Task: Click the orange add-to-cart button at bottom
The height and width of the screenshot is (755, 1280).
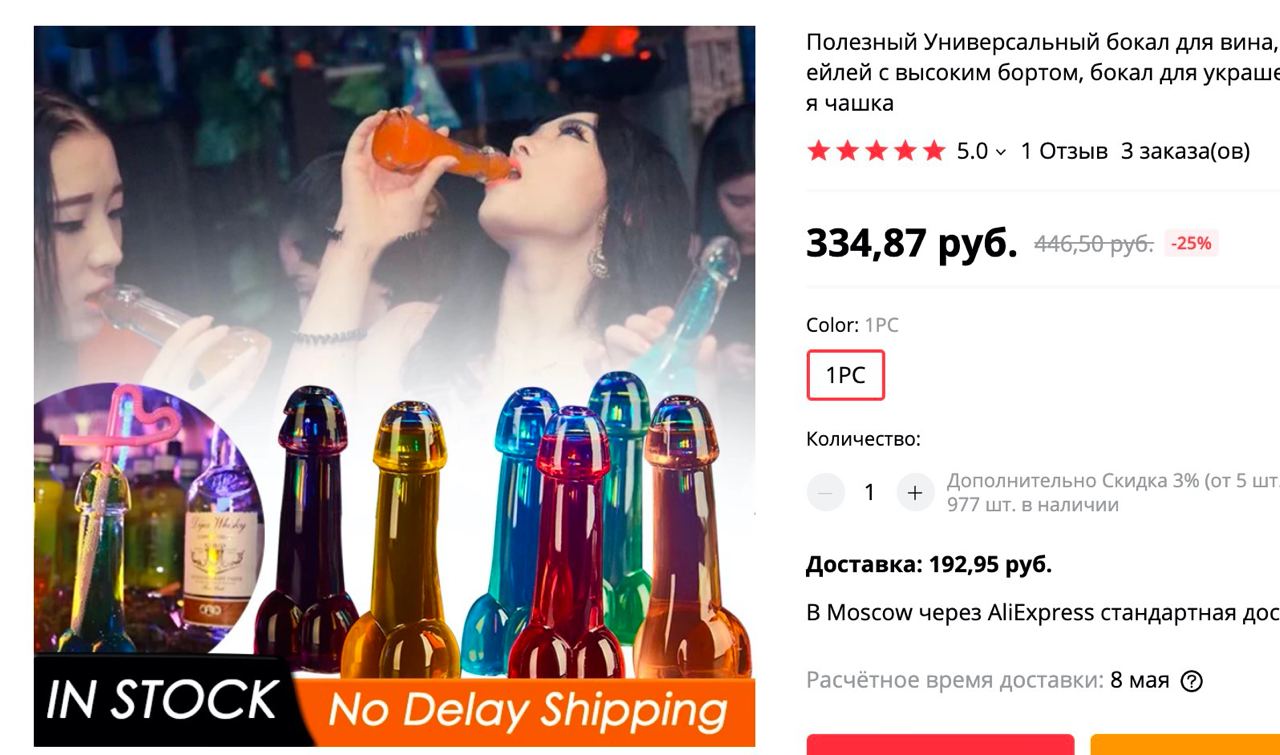Action: click(x=1185, y=744)
